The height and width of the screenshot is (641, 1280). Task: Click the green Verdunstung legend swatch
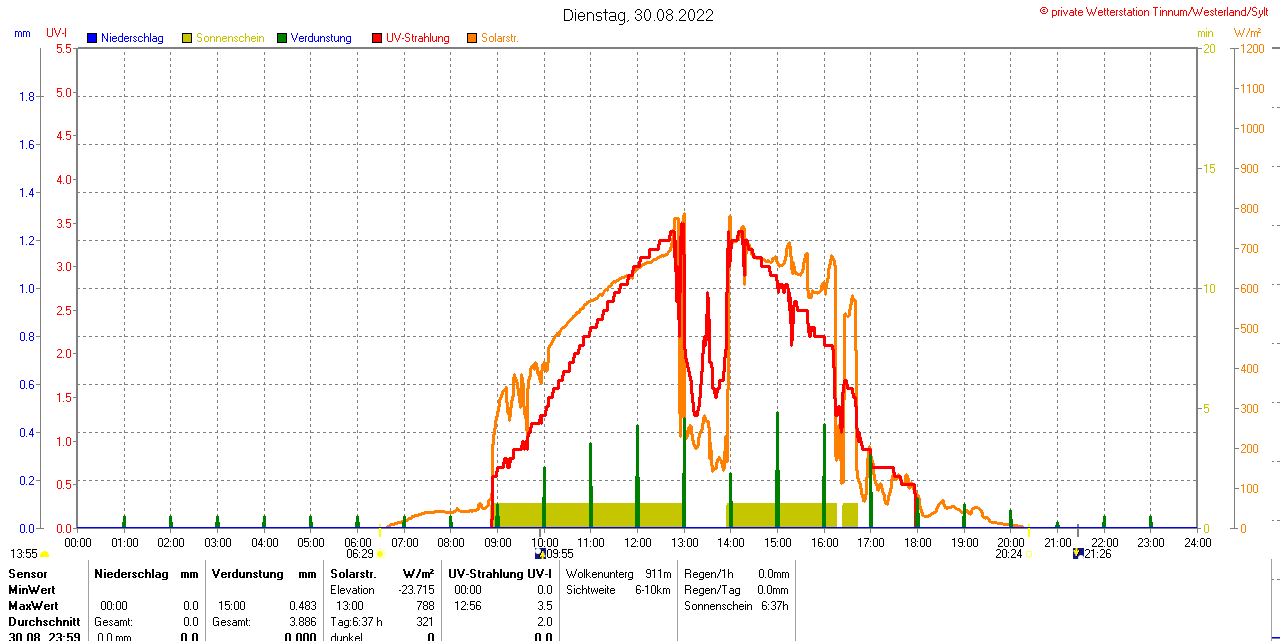point(282,38)
